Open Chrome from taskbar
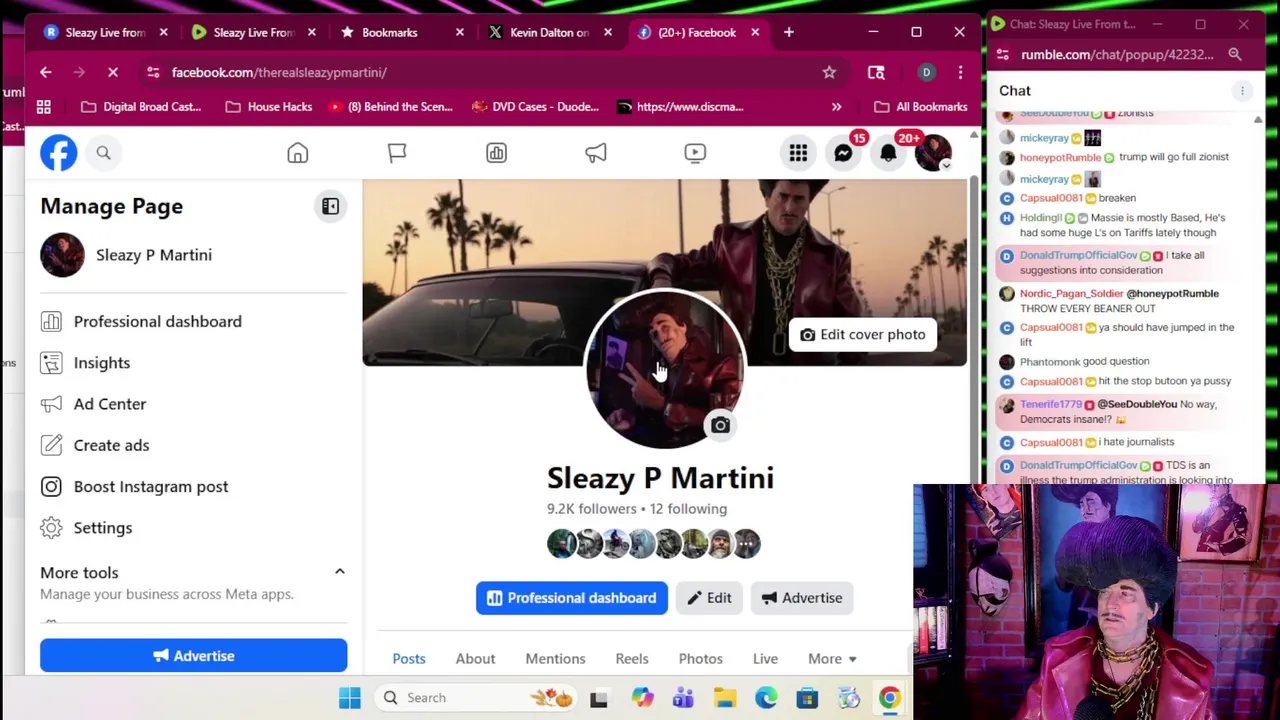The width and height of the screenshot is (1280, 720). 889,698
